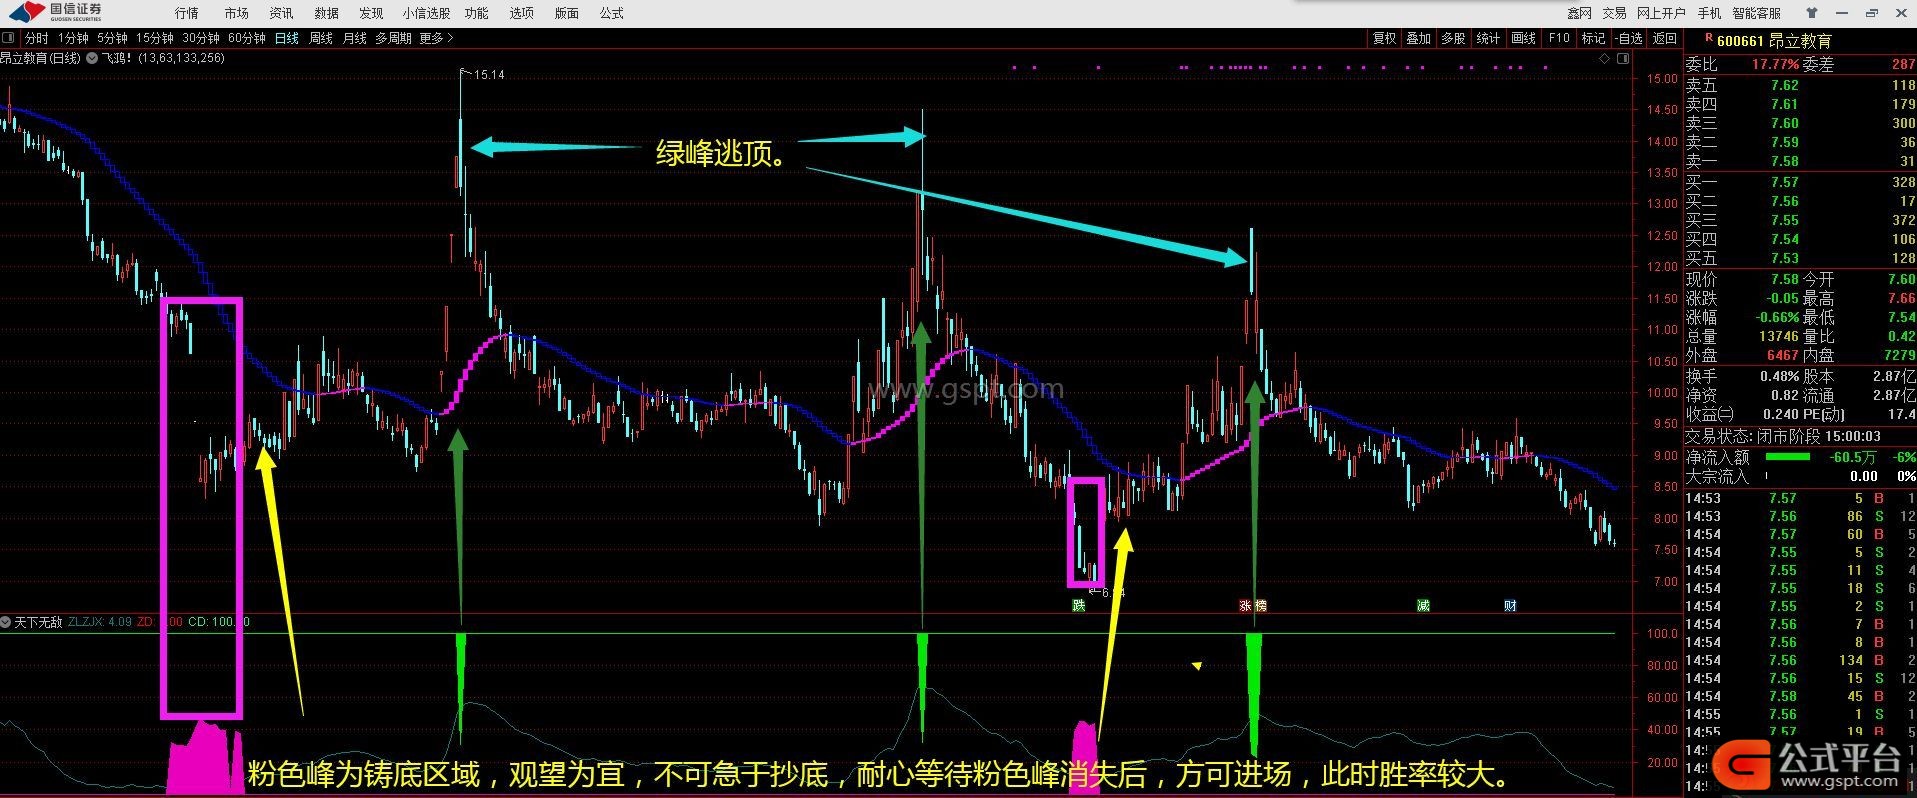Image resolution: width=1917 pixels, height=798 pixels.
Task: Open the 网上开户 link
Action: [x=1661, y=13]
